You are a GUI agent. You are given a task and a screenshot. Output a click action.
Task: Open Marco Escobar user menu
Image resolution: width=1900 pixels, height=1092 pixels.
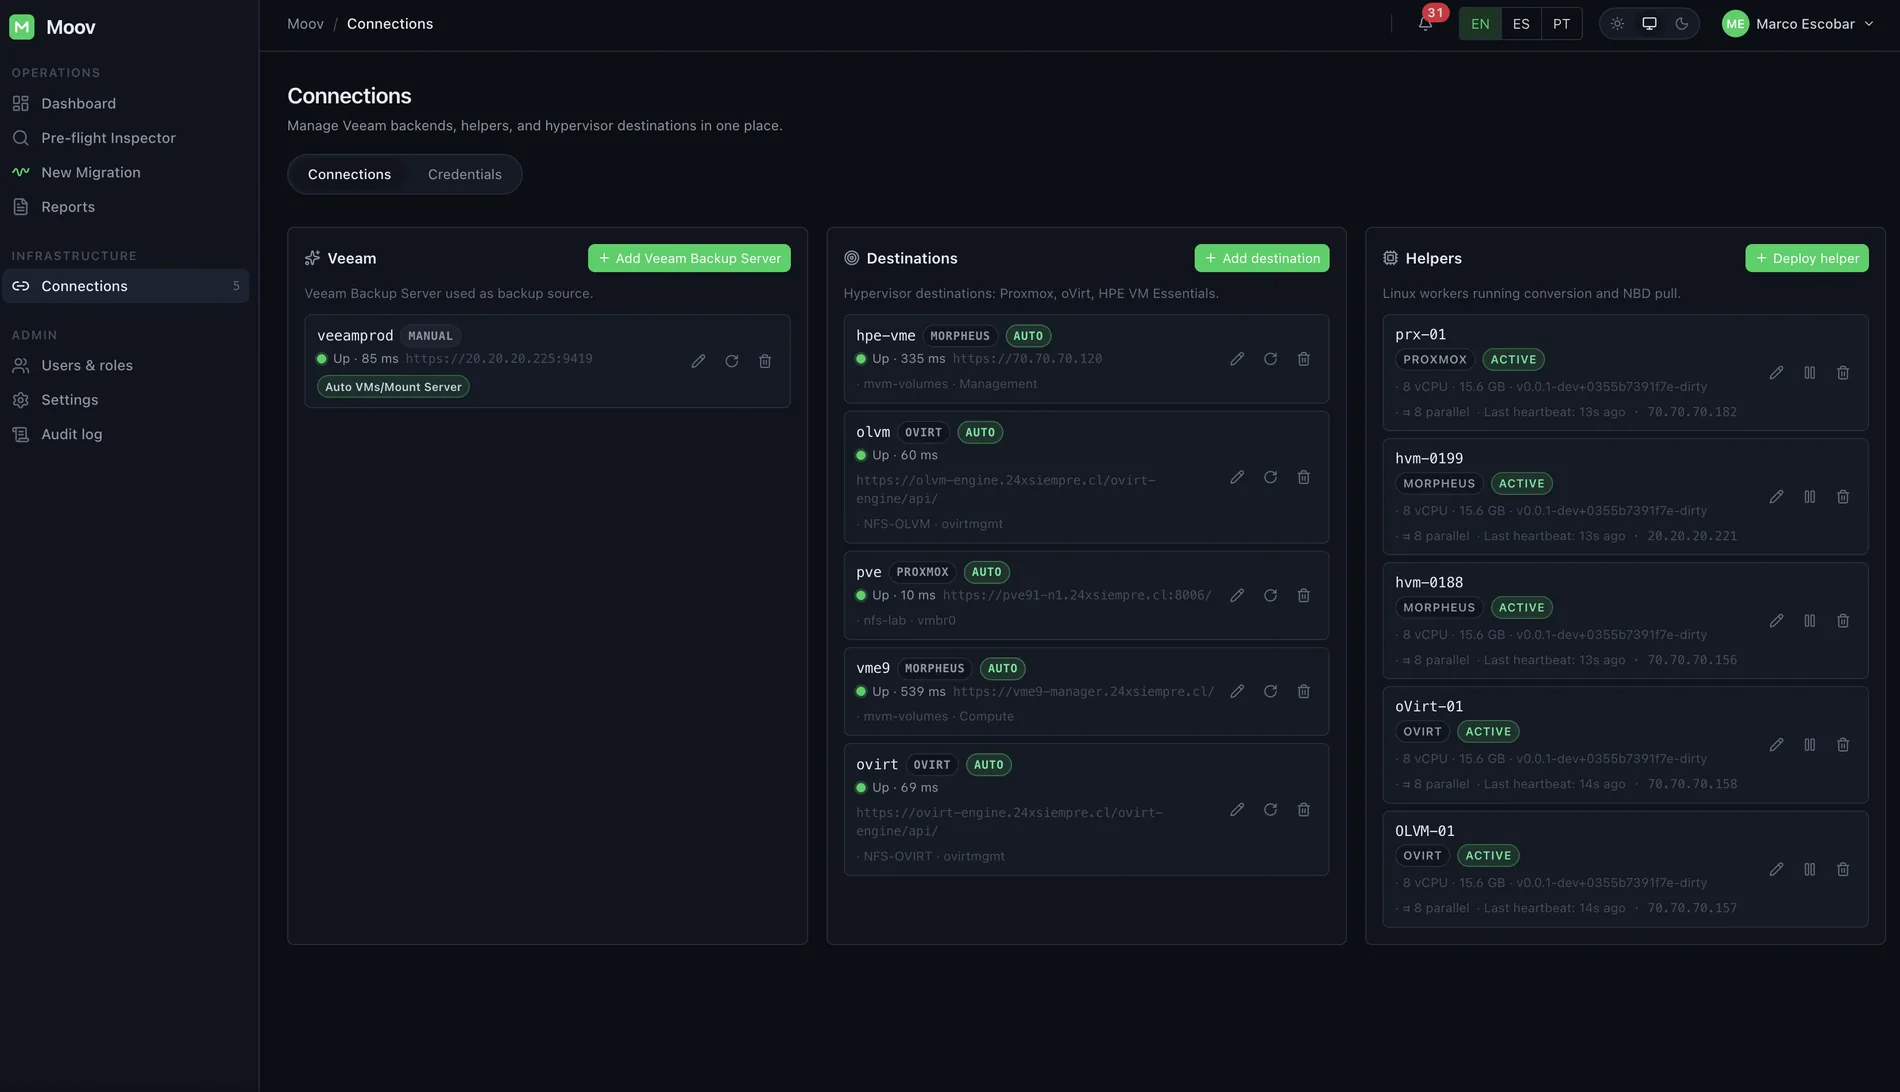[1798, 24]
